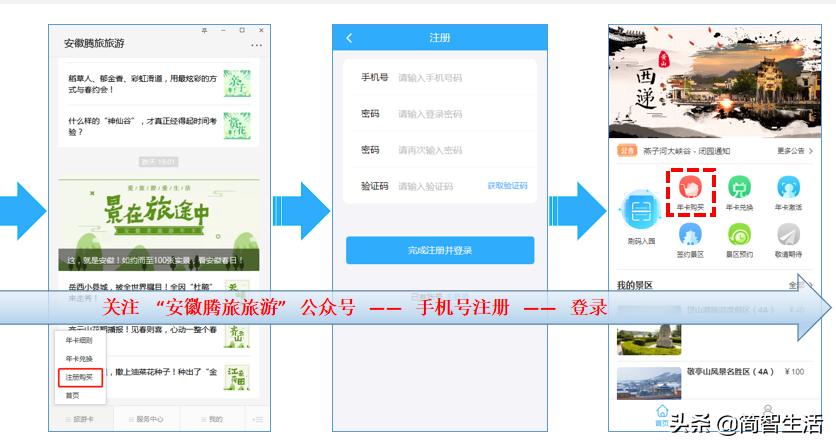This screenshot has height=447, width=836.
Task: Click the 齐云山 article thumbnail
Action: [x=237, y=337]
